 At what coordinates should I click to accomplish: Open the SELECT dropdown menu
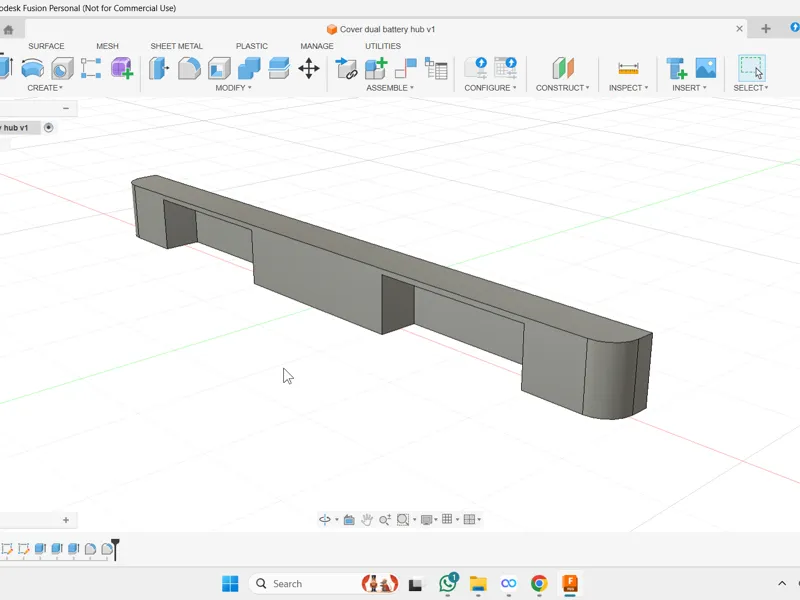click(751, 88)
